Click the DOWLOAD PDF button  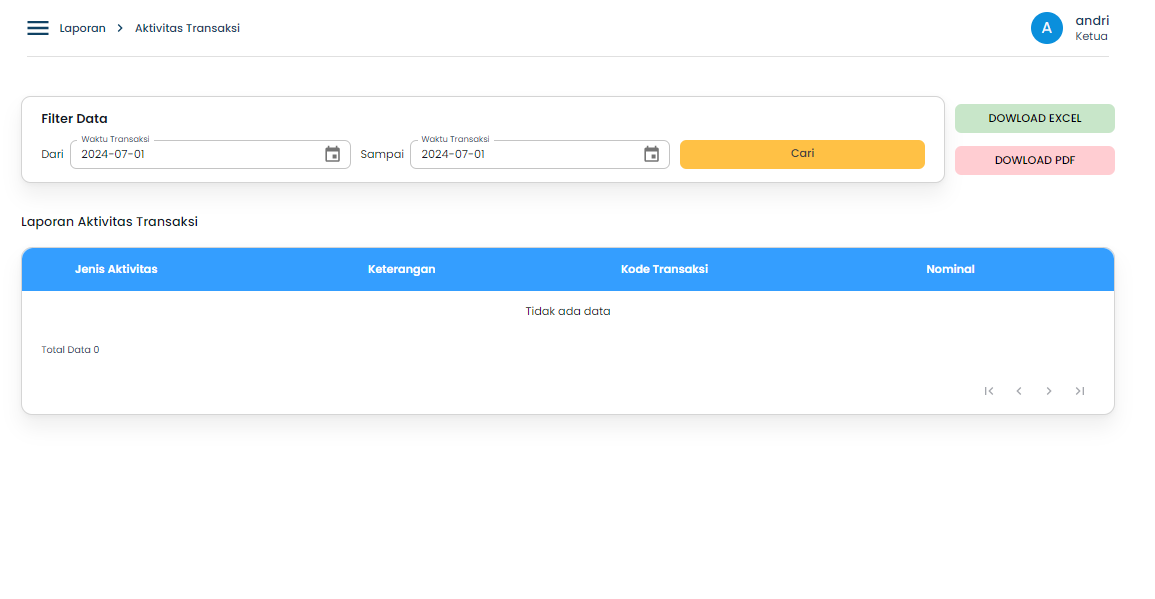tap(1034, 160)
